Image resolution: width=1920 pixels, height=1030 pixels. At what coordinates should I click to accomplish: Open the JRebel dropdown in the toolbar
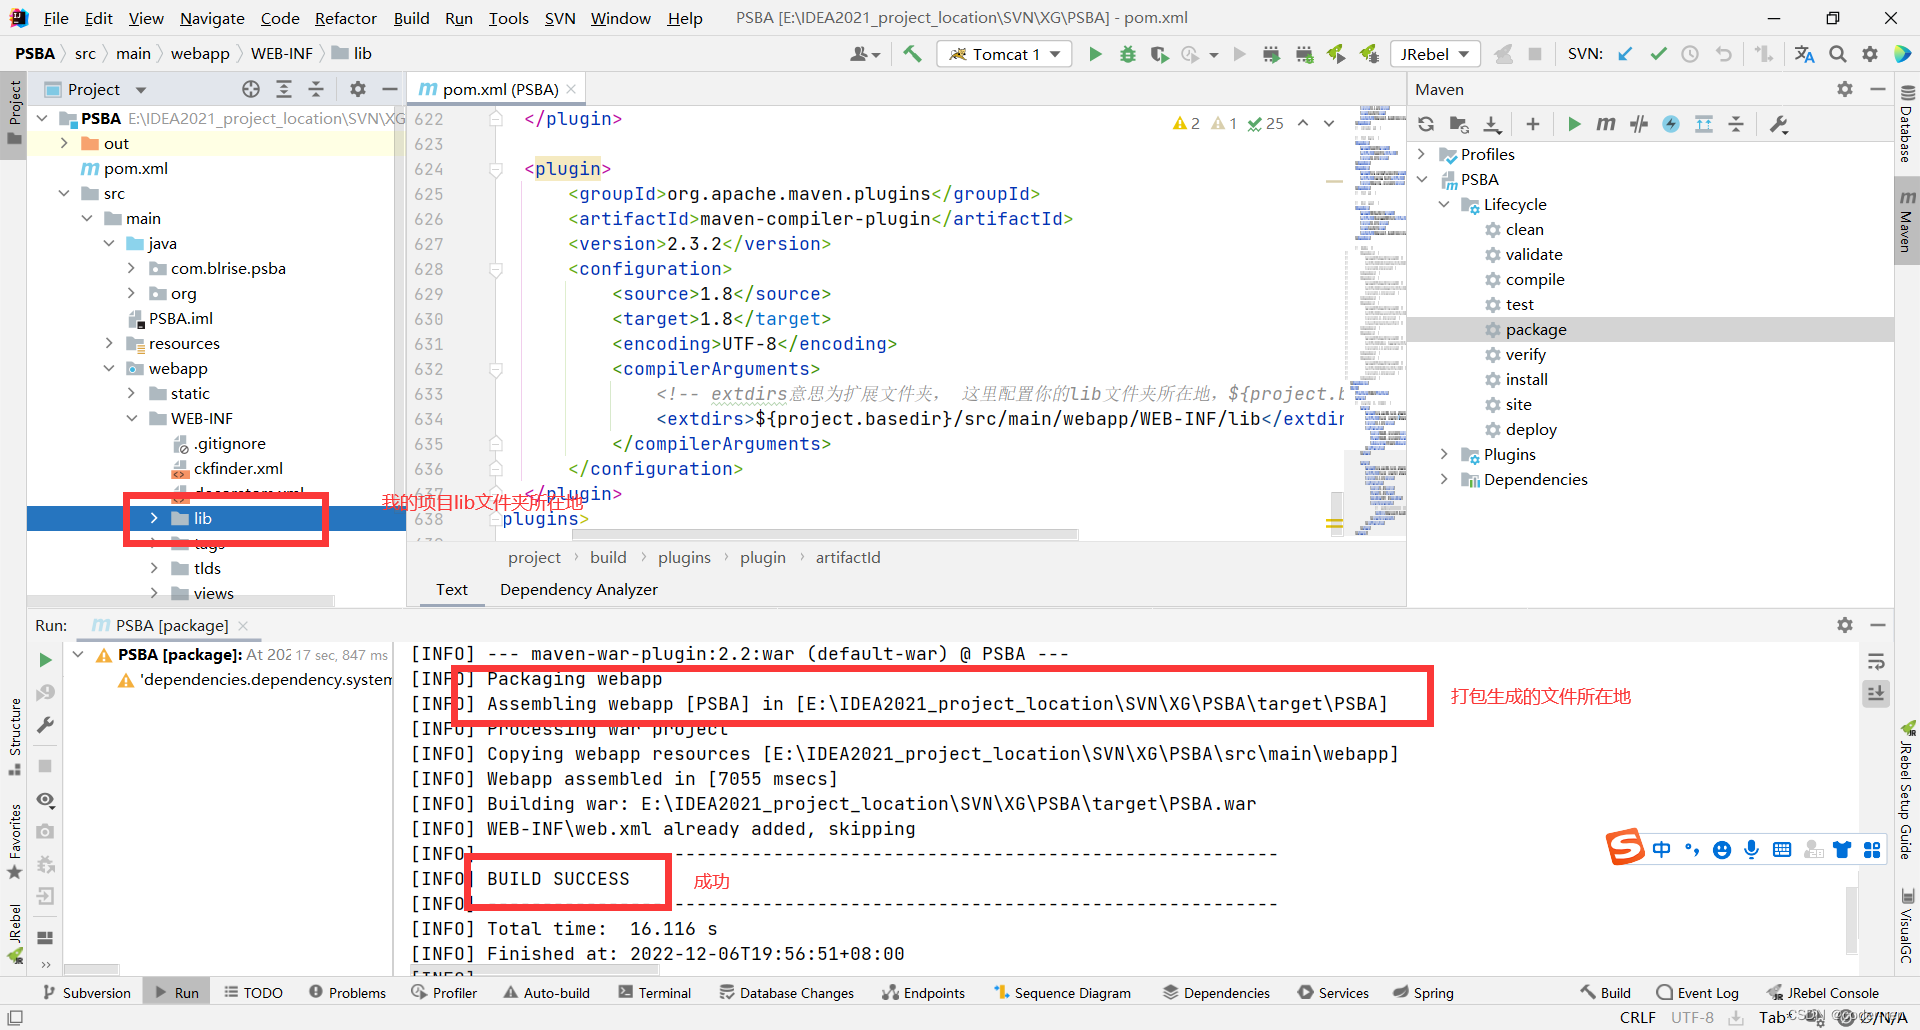click(1435, 54)
